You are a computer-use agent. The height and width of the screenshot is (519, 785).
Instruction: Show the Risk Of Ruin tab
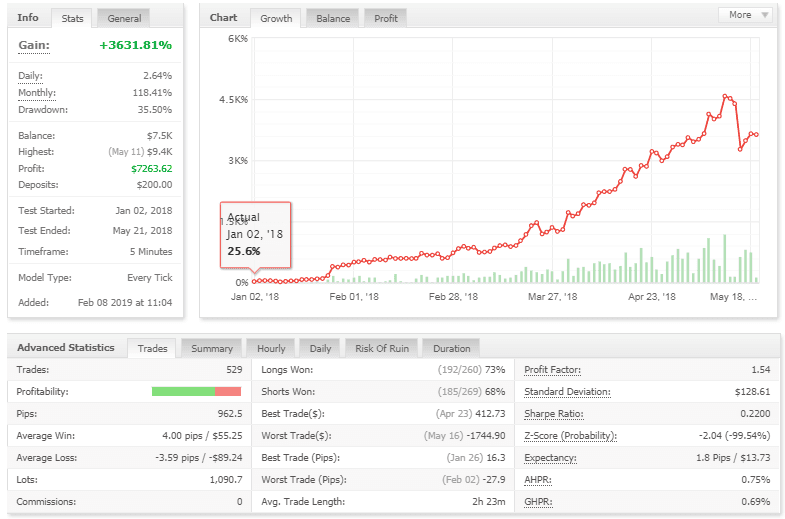pos(382,348)
